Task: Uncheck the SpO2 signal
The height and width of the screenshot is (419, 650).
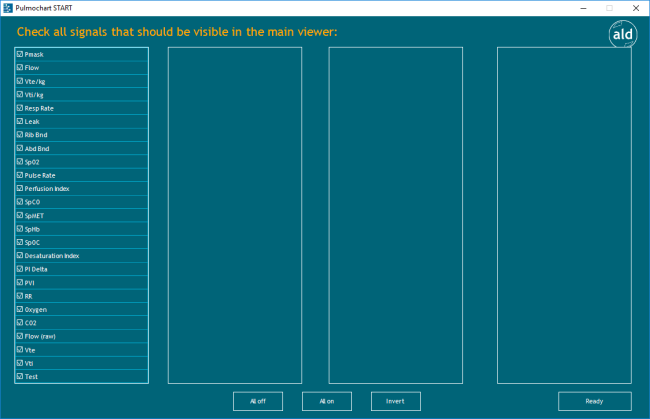Action: point(20,162)
